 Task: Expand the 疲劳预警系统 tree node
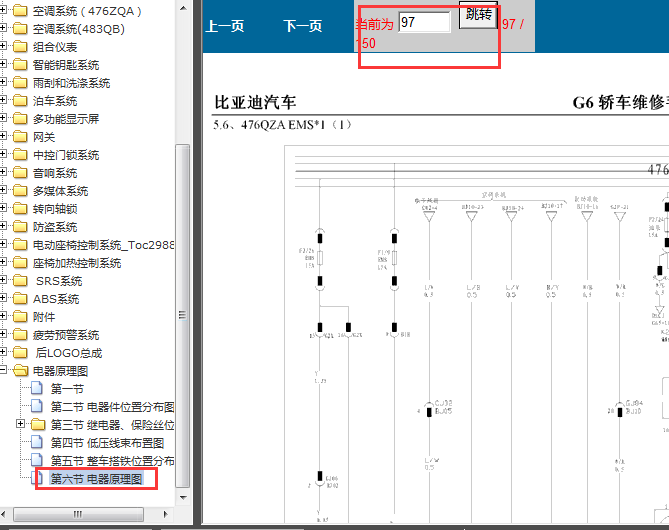pyautogui.click(x=3, y=334)
